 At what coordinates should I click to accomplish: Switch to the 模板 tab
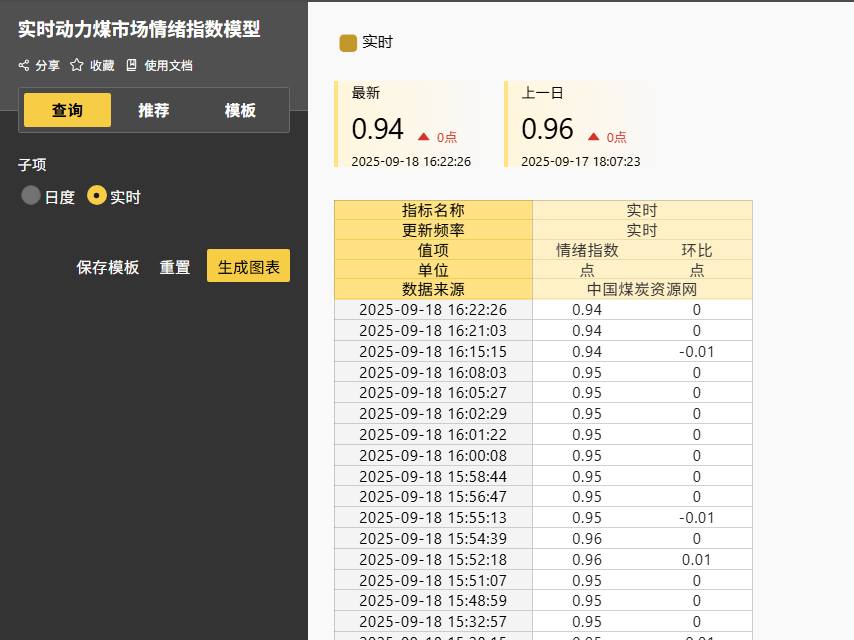(x=240, y=110)
